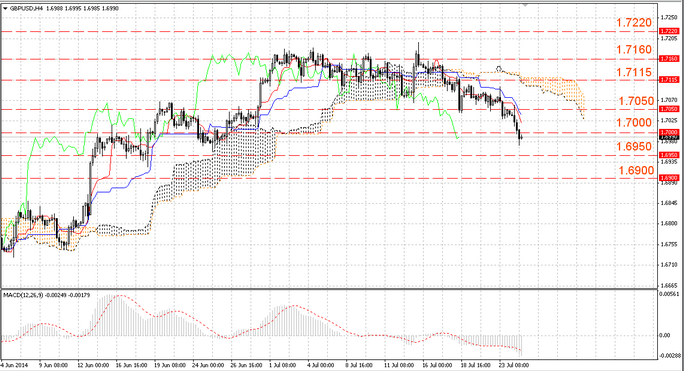The image size is (685, 371).
Task: Click the 9 Jun 00:00 time label
Action: coord(53,365)
